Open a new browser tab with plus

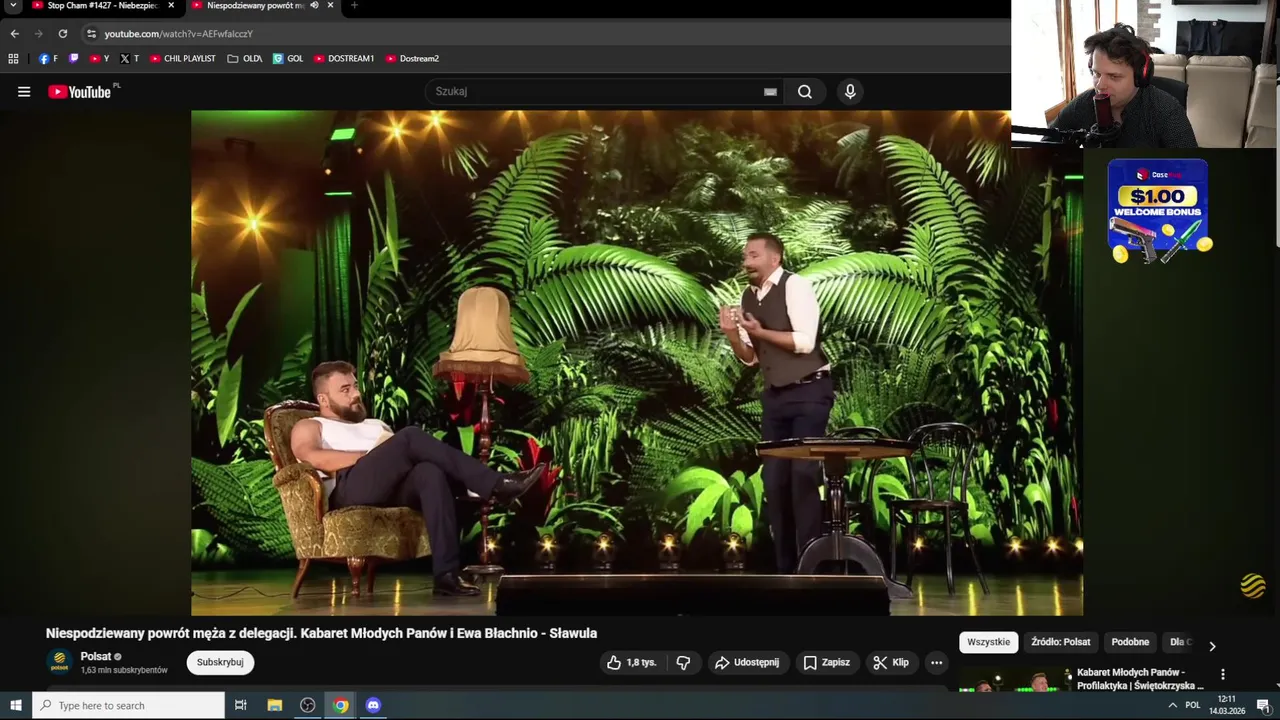point(354,5)
